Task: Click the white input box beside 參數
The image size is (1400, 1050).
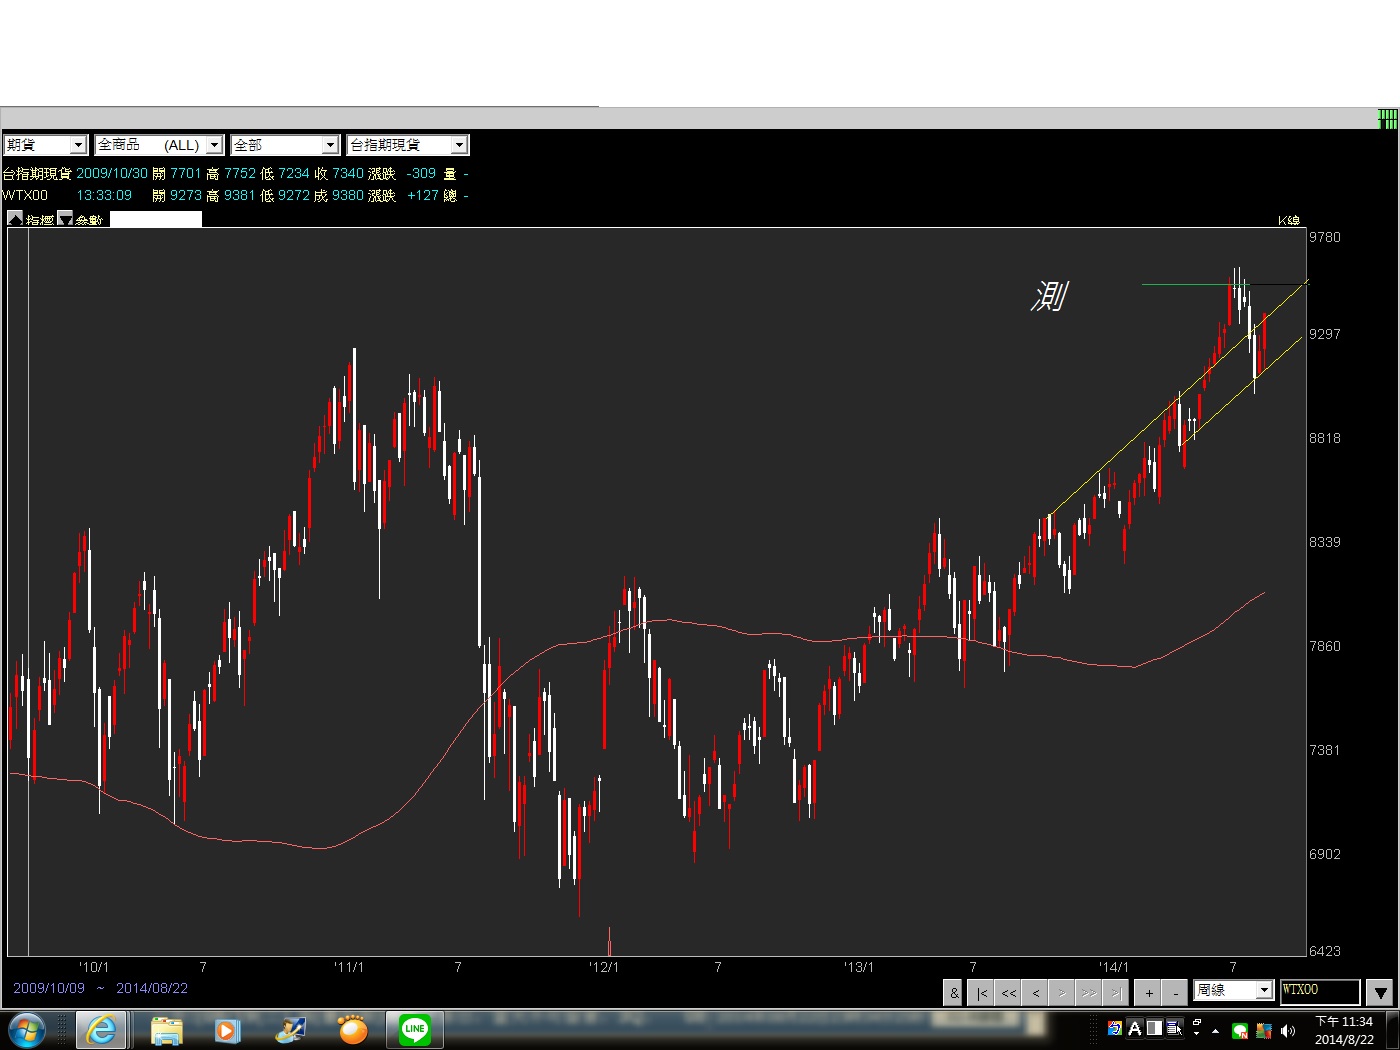Action: (156, 219)
